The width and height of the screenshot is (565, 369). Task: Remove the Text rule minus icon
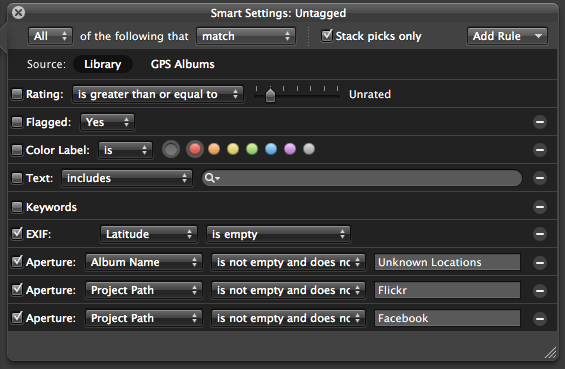point(539,178)
